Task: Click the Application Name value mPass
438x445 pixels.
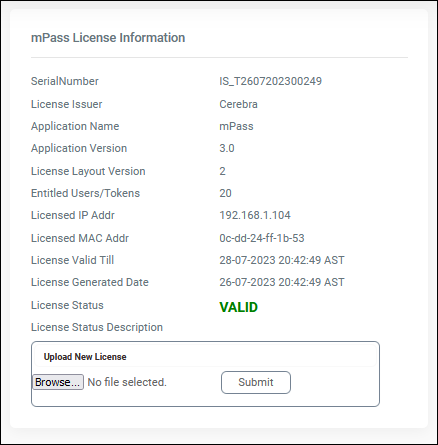Action: (x=236, y=126)
